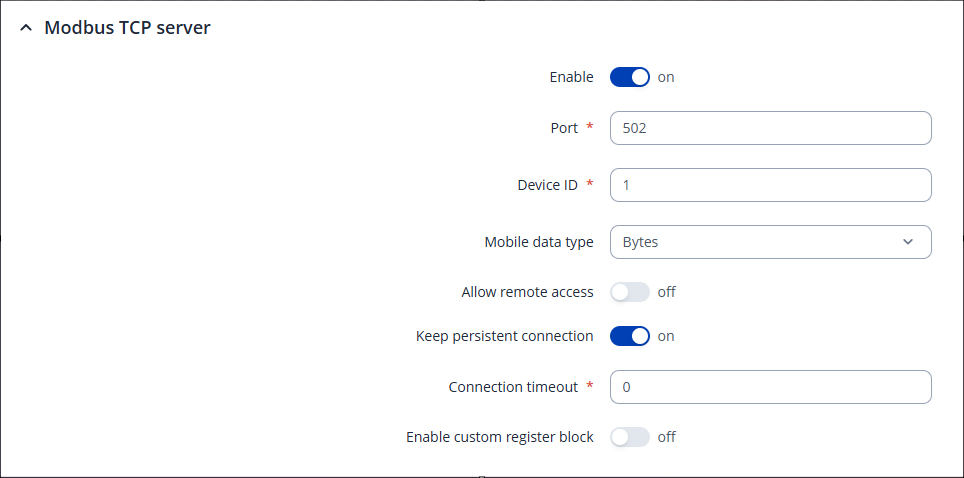Select the Connection timeout input
This screenshot has height=478, width=964.
click(x=770, y=387)
